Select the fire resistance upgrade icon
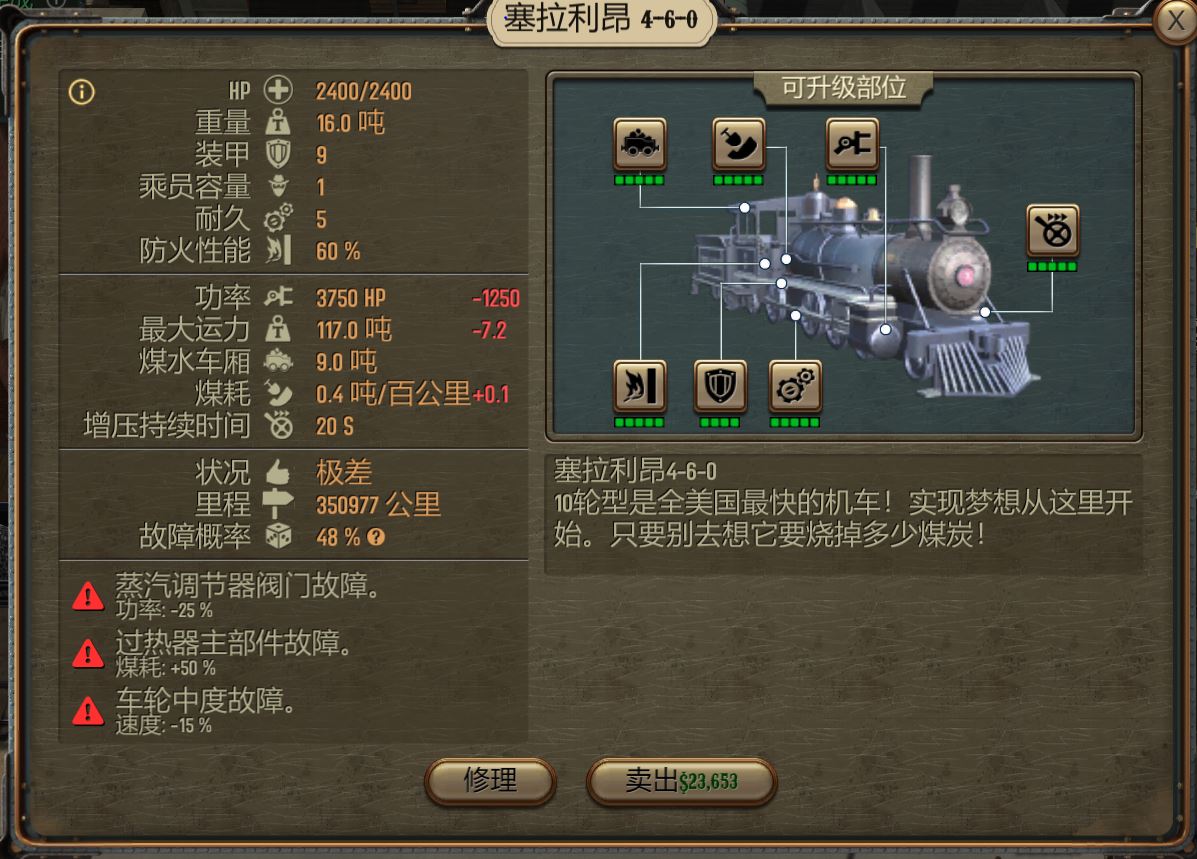The image size is (1197, 859). click(x=640, y=386)
